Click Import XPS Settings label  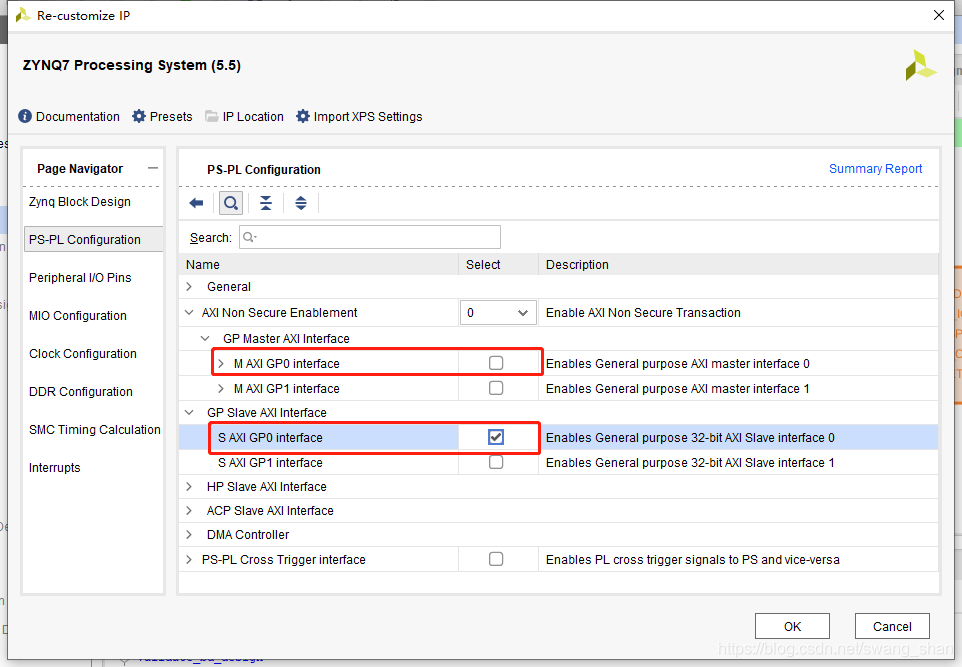[368, 117]
